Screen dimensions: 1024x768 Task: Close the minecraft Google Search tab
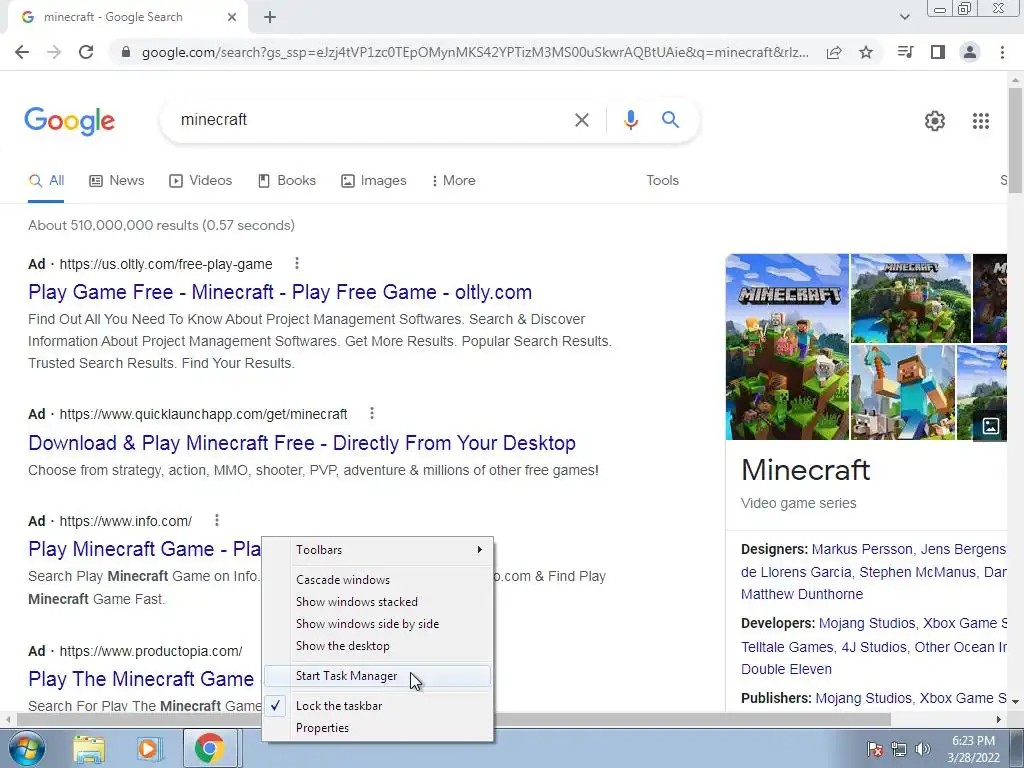click(232, 18)
